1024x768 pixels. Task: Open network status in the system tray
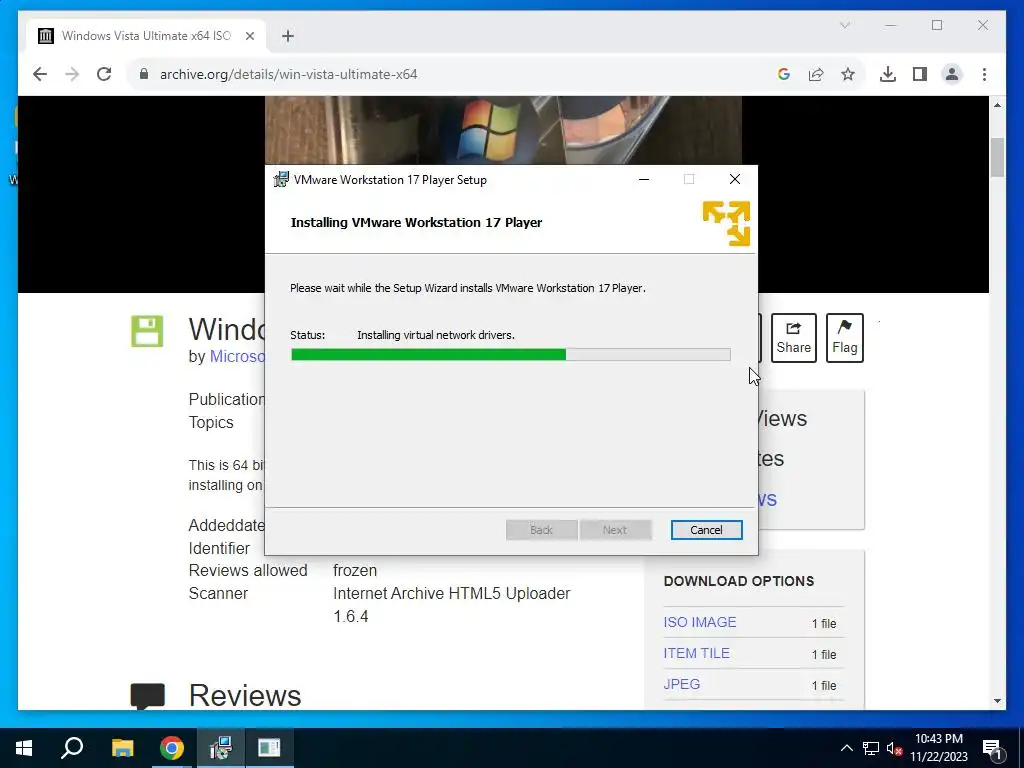tap(871, 748)
